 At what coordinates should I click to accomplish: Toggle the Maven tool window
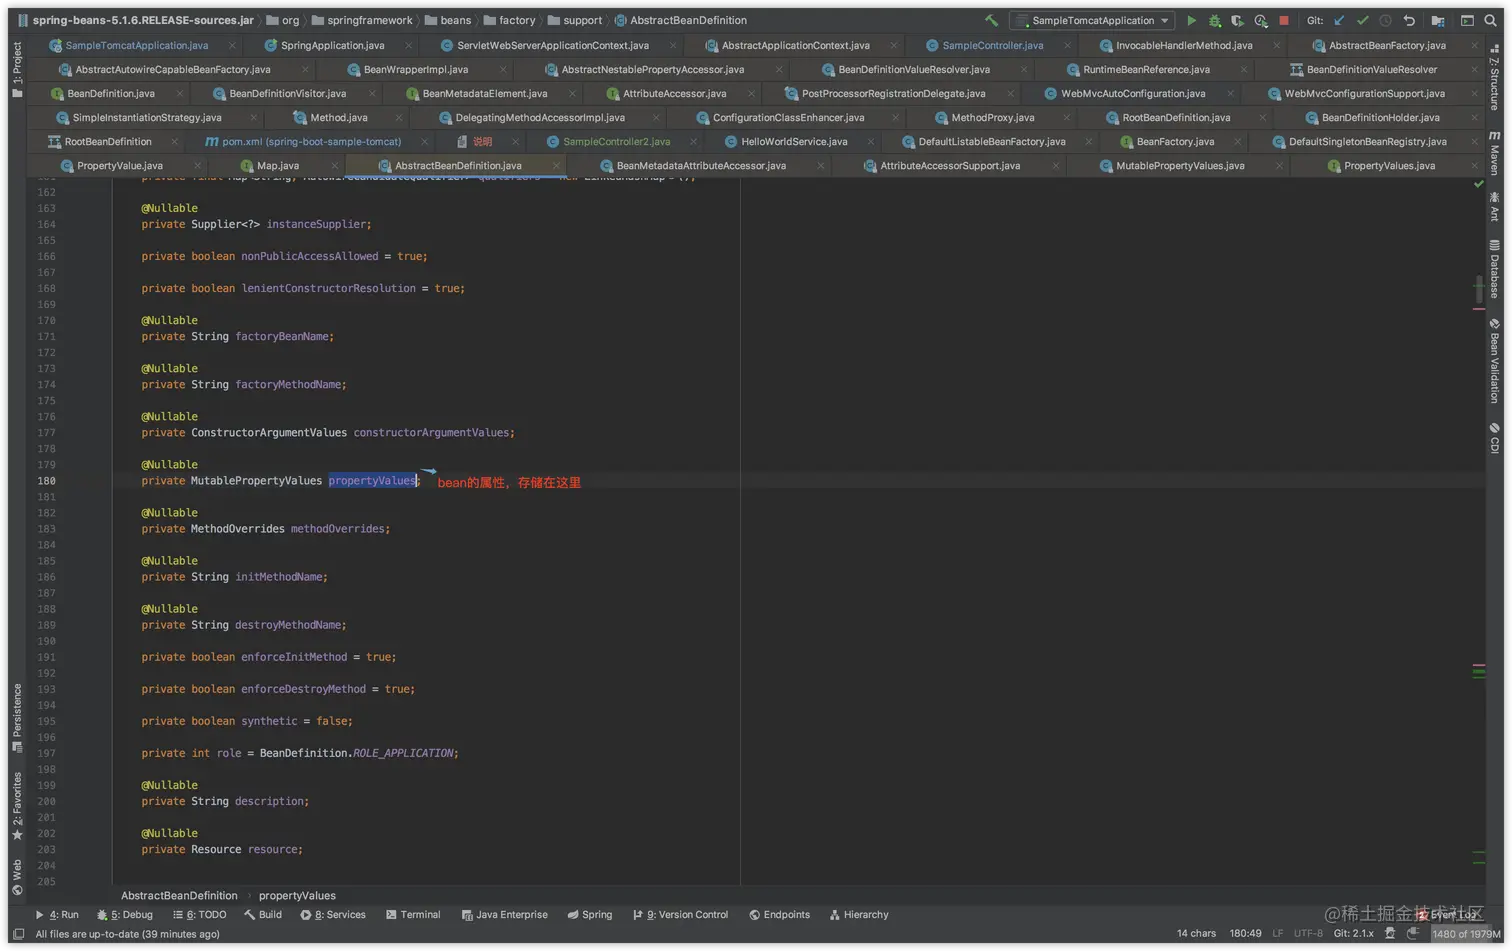(x=1494, y=153)
